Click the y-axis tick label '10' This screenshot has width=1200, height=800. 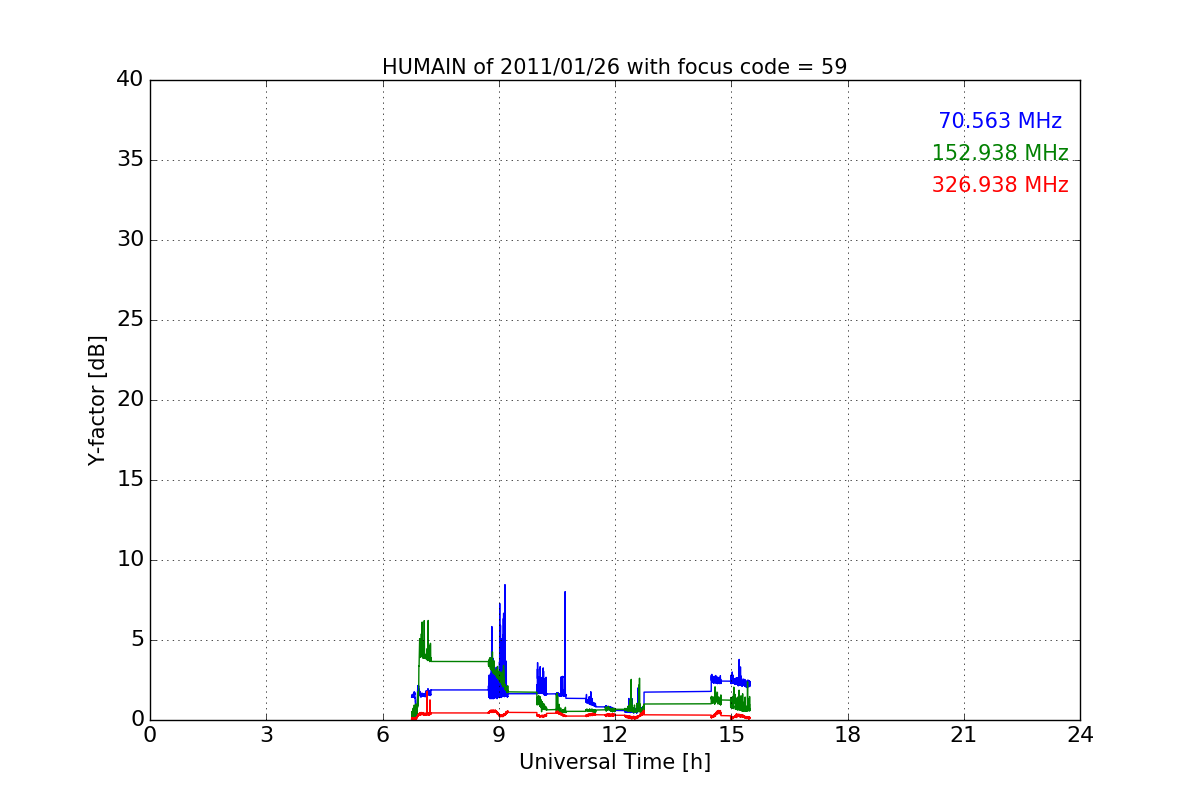[x=130, y=560]
